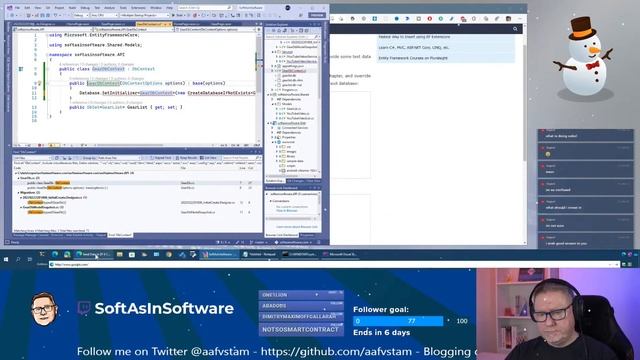Screen dimensions: 640x360
Task: Switch to the Properties tab beside Browser Link Dashboard
Action: [x=307, y=235]
